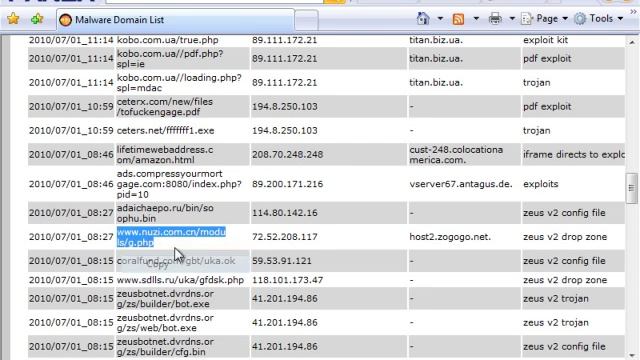Click the scrollbar down arrow
The width and height of the screenshot is (640, 360).
[x=632, y=355]
